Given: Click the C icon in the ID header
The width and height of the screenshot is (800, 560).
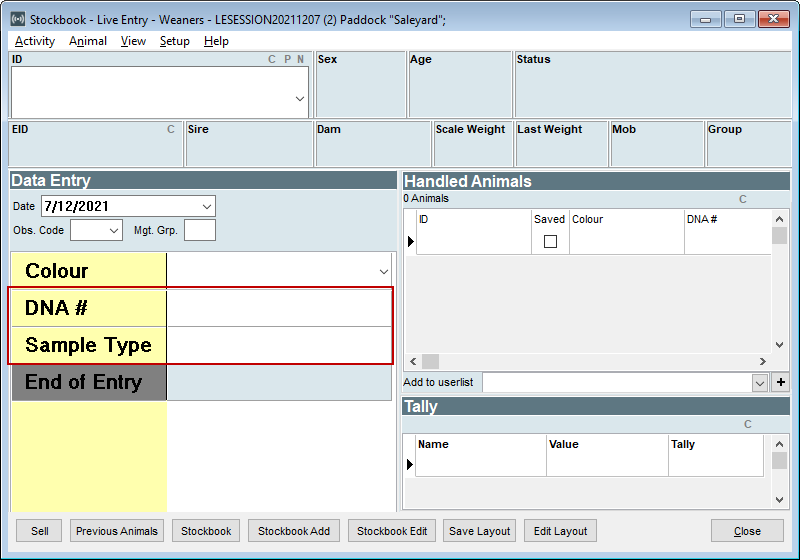Looking at the screenshot, I should [272, 59].
